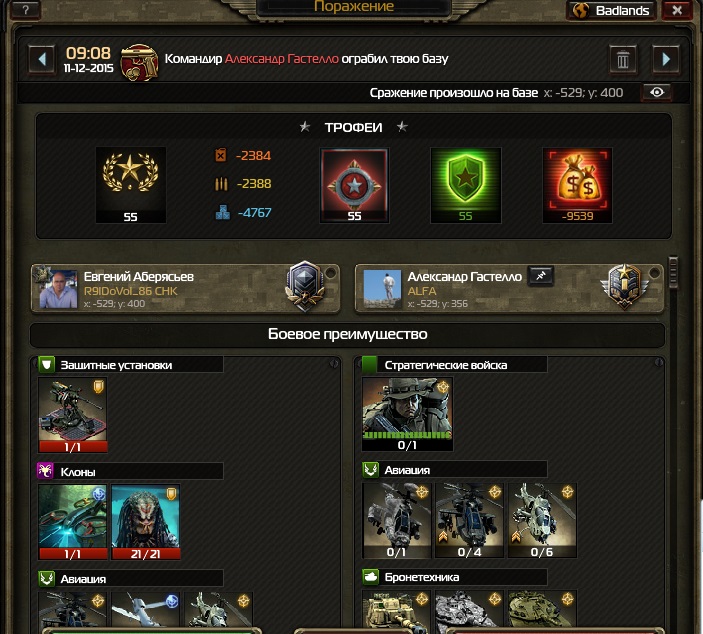The width and height of the screenshot is (703, 634).
Task: Click the green shield trophy icon
Action: click(x=465, y=185)
